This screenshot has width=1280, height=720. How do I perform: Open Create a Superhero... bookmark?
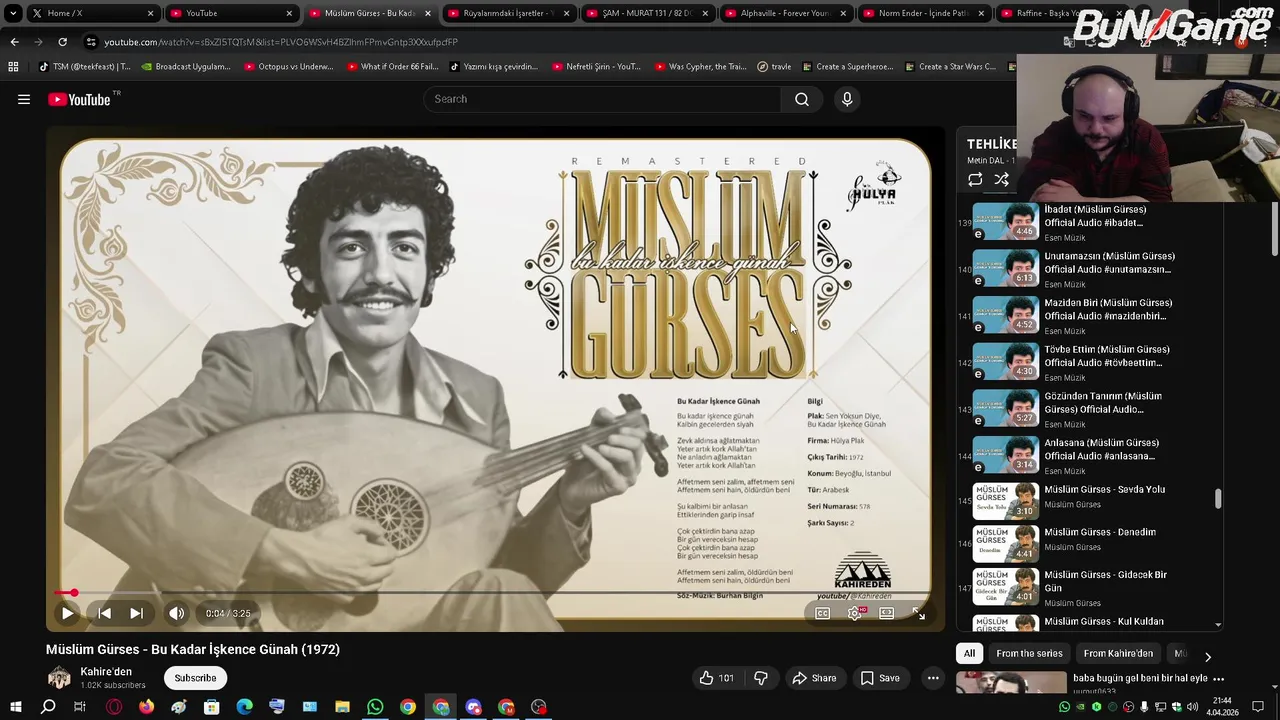pos(848,67)
